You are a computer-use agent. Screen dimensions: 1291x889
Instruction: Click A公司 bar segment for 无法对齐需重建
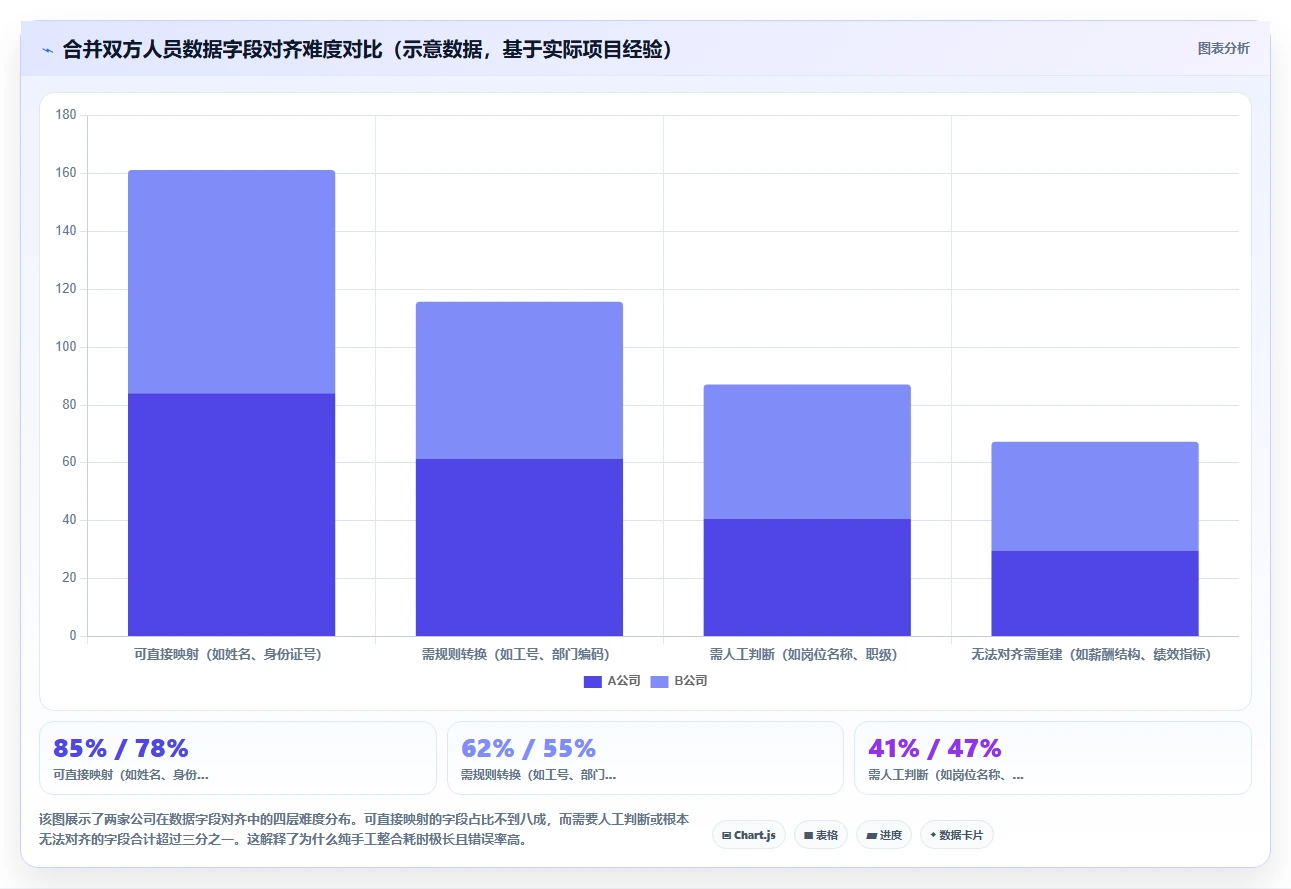tap(1095, 593)
